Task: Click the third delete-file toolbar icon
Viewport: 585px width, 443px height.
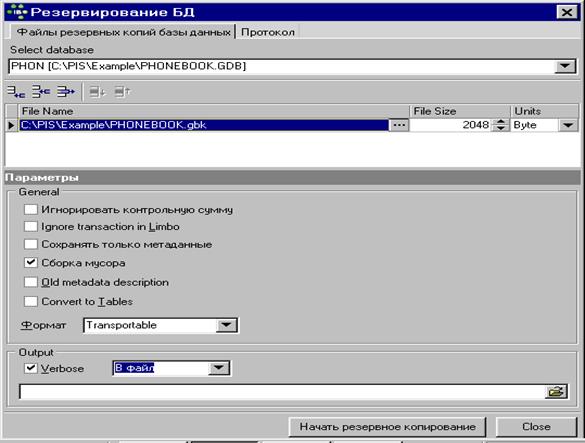Action: tap(66, 91)
